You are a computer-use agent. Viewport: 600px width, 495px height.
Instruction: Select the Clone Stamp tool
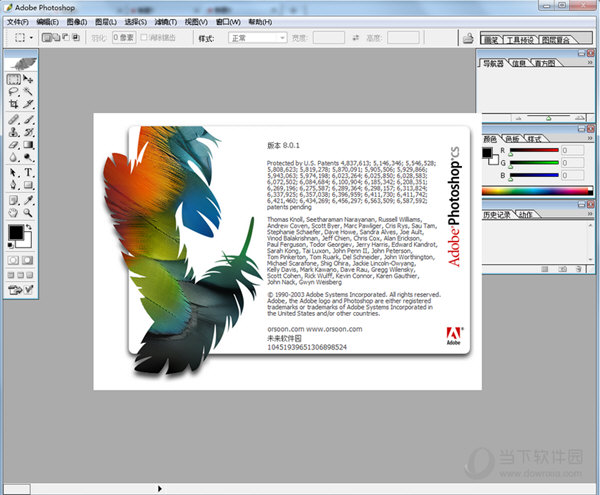coord(13,132)
